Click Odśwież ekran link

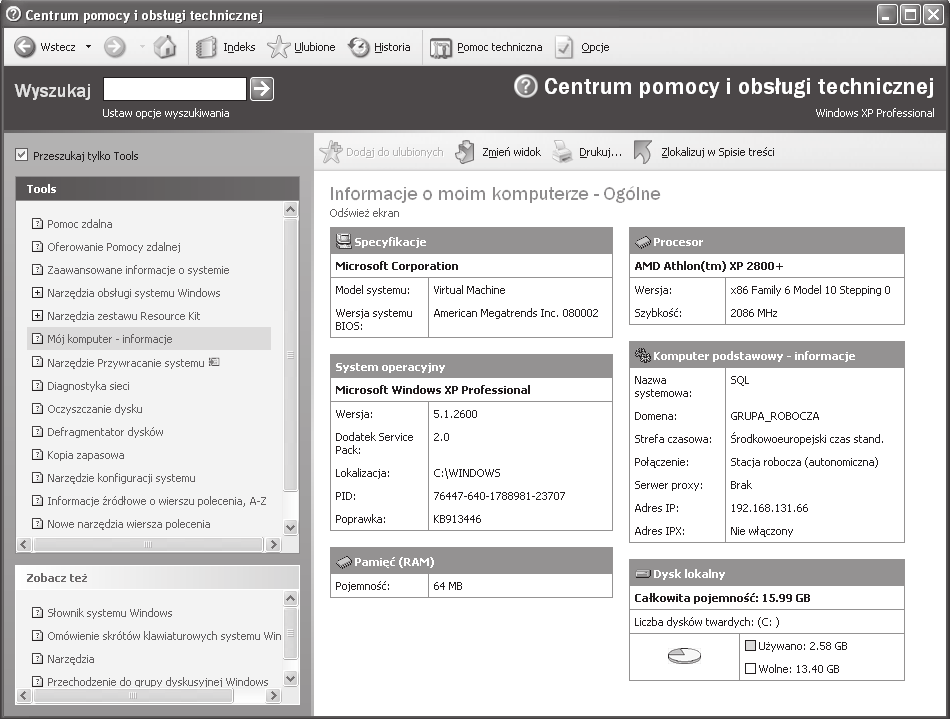[364, 213]
